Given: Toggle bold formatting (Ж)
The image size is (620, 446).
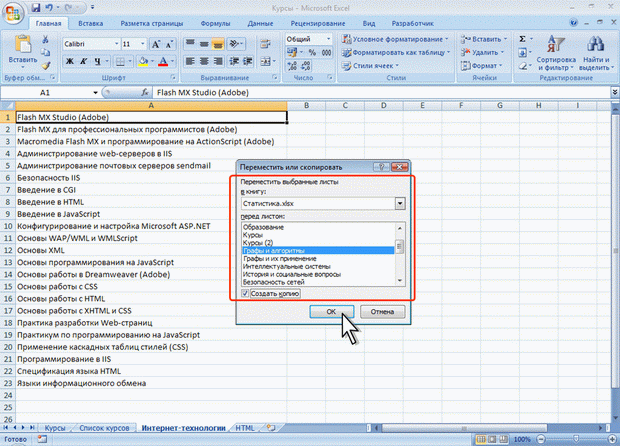Looking at the screenshot, I should pyautogui.click(x=69, y=62).
